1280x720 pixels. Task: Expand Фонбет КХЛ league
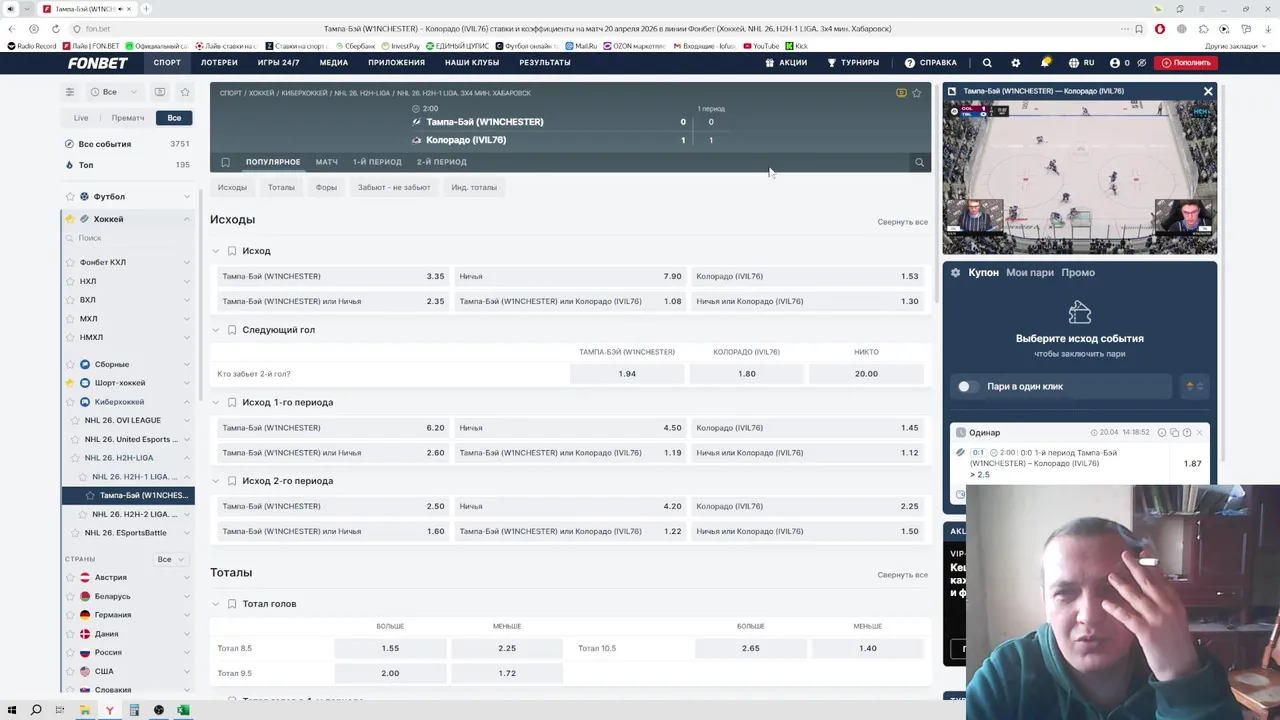click(x=186, y=262)
